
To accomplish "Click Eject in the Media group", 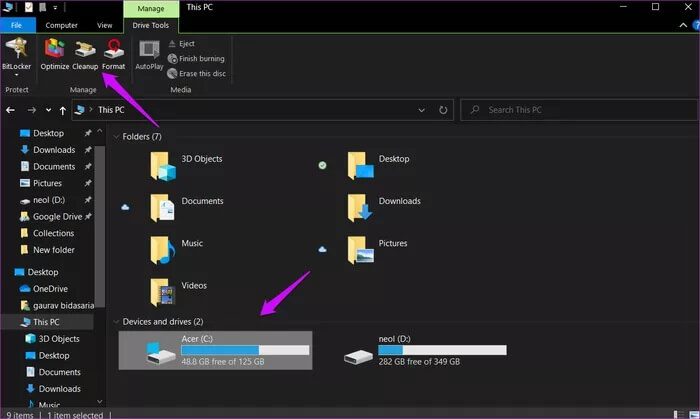I will coord(182,43).
